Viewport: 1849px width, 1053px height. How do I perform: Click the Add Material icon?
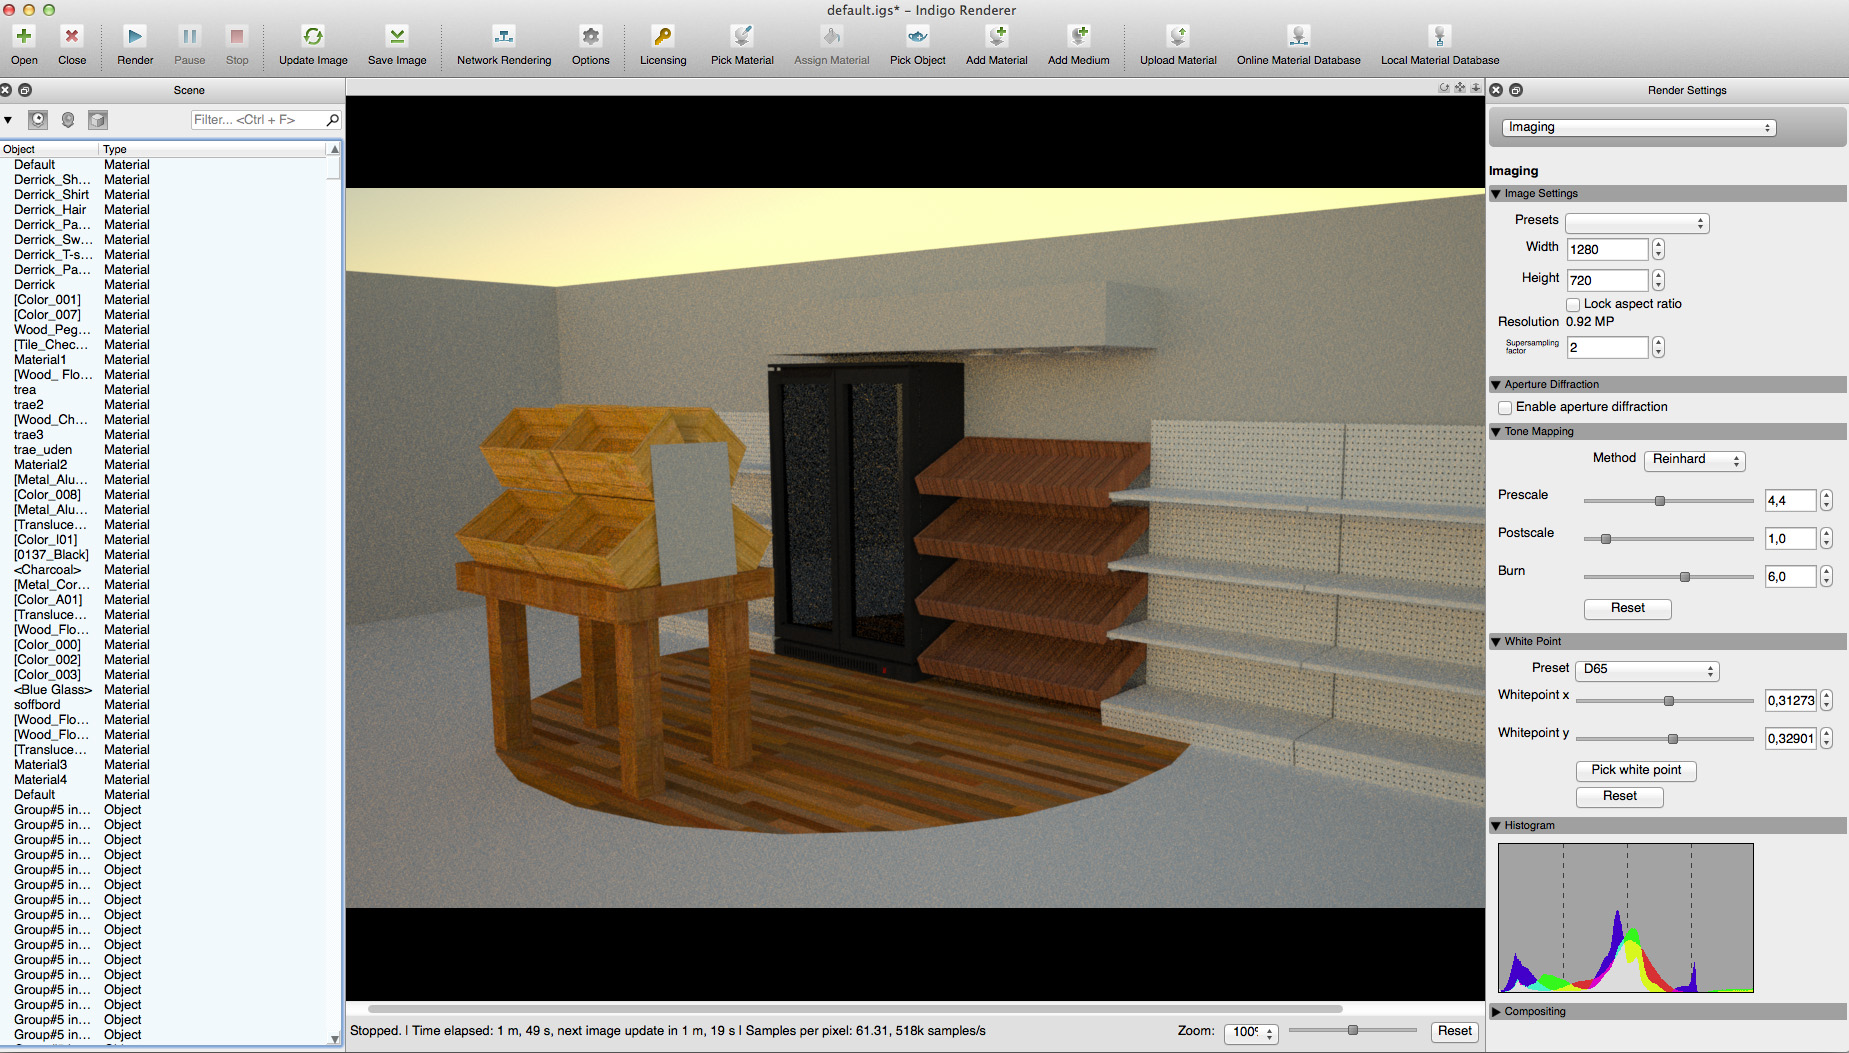[x=996, y=37]
